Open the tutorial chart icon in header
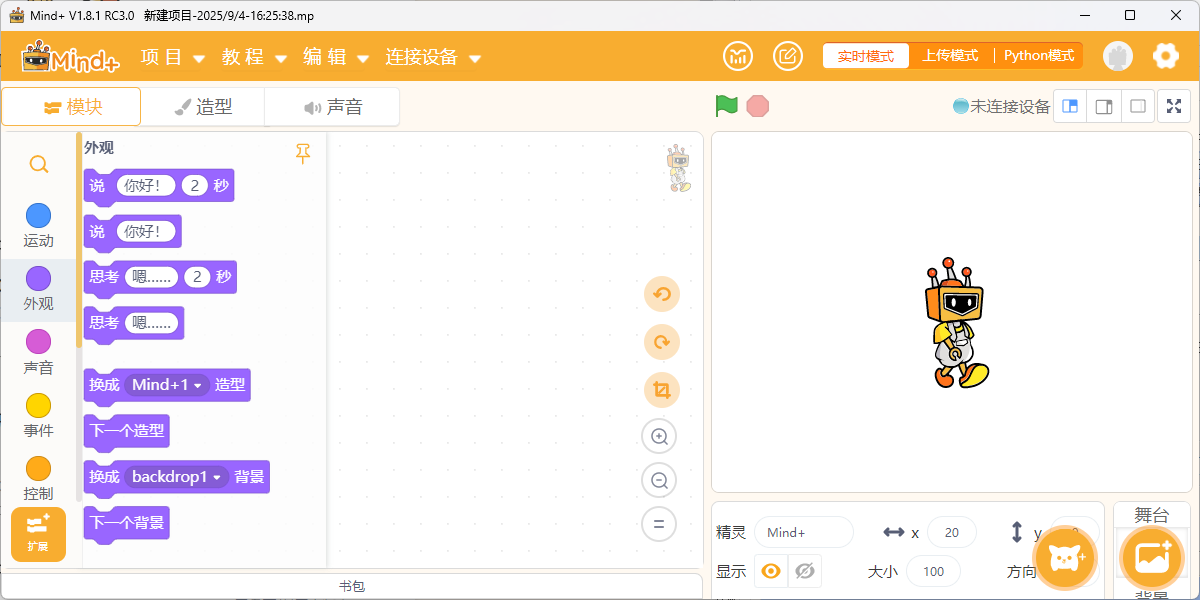Viewport: 1200px width, 600px height. point(739,56)
